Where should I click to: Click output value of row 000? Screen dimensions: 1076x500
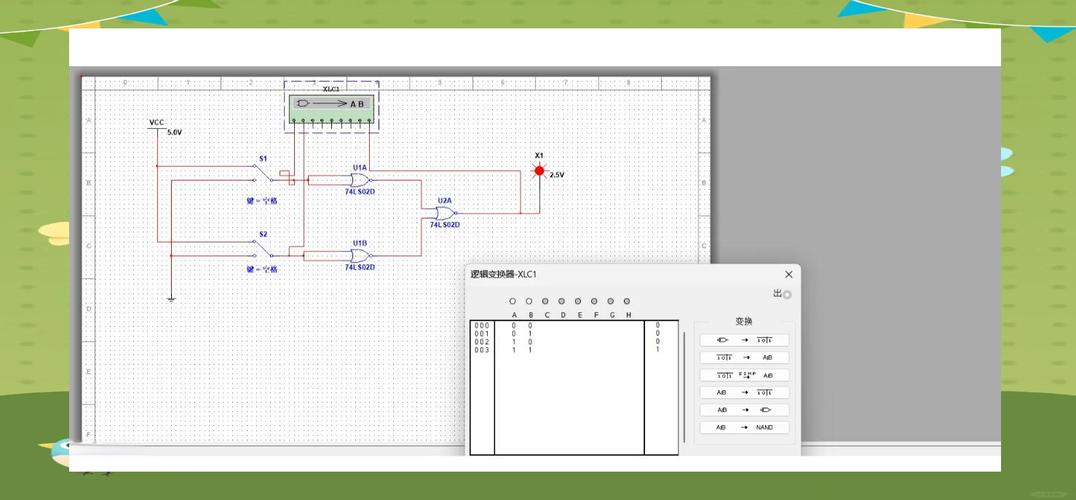tap(657, 325)
